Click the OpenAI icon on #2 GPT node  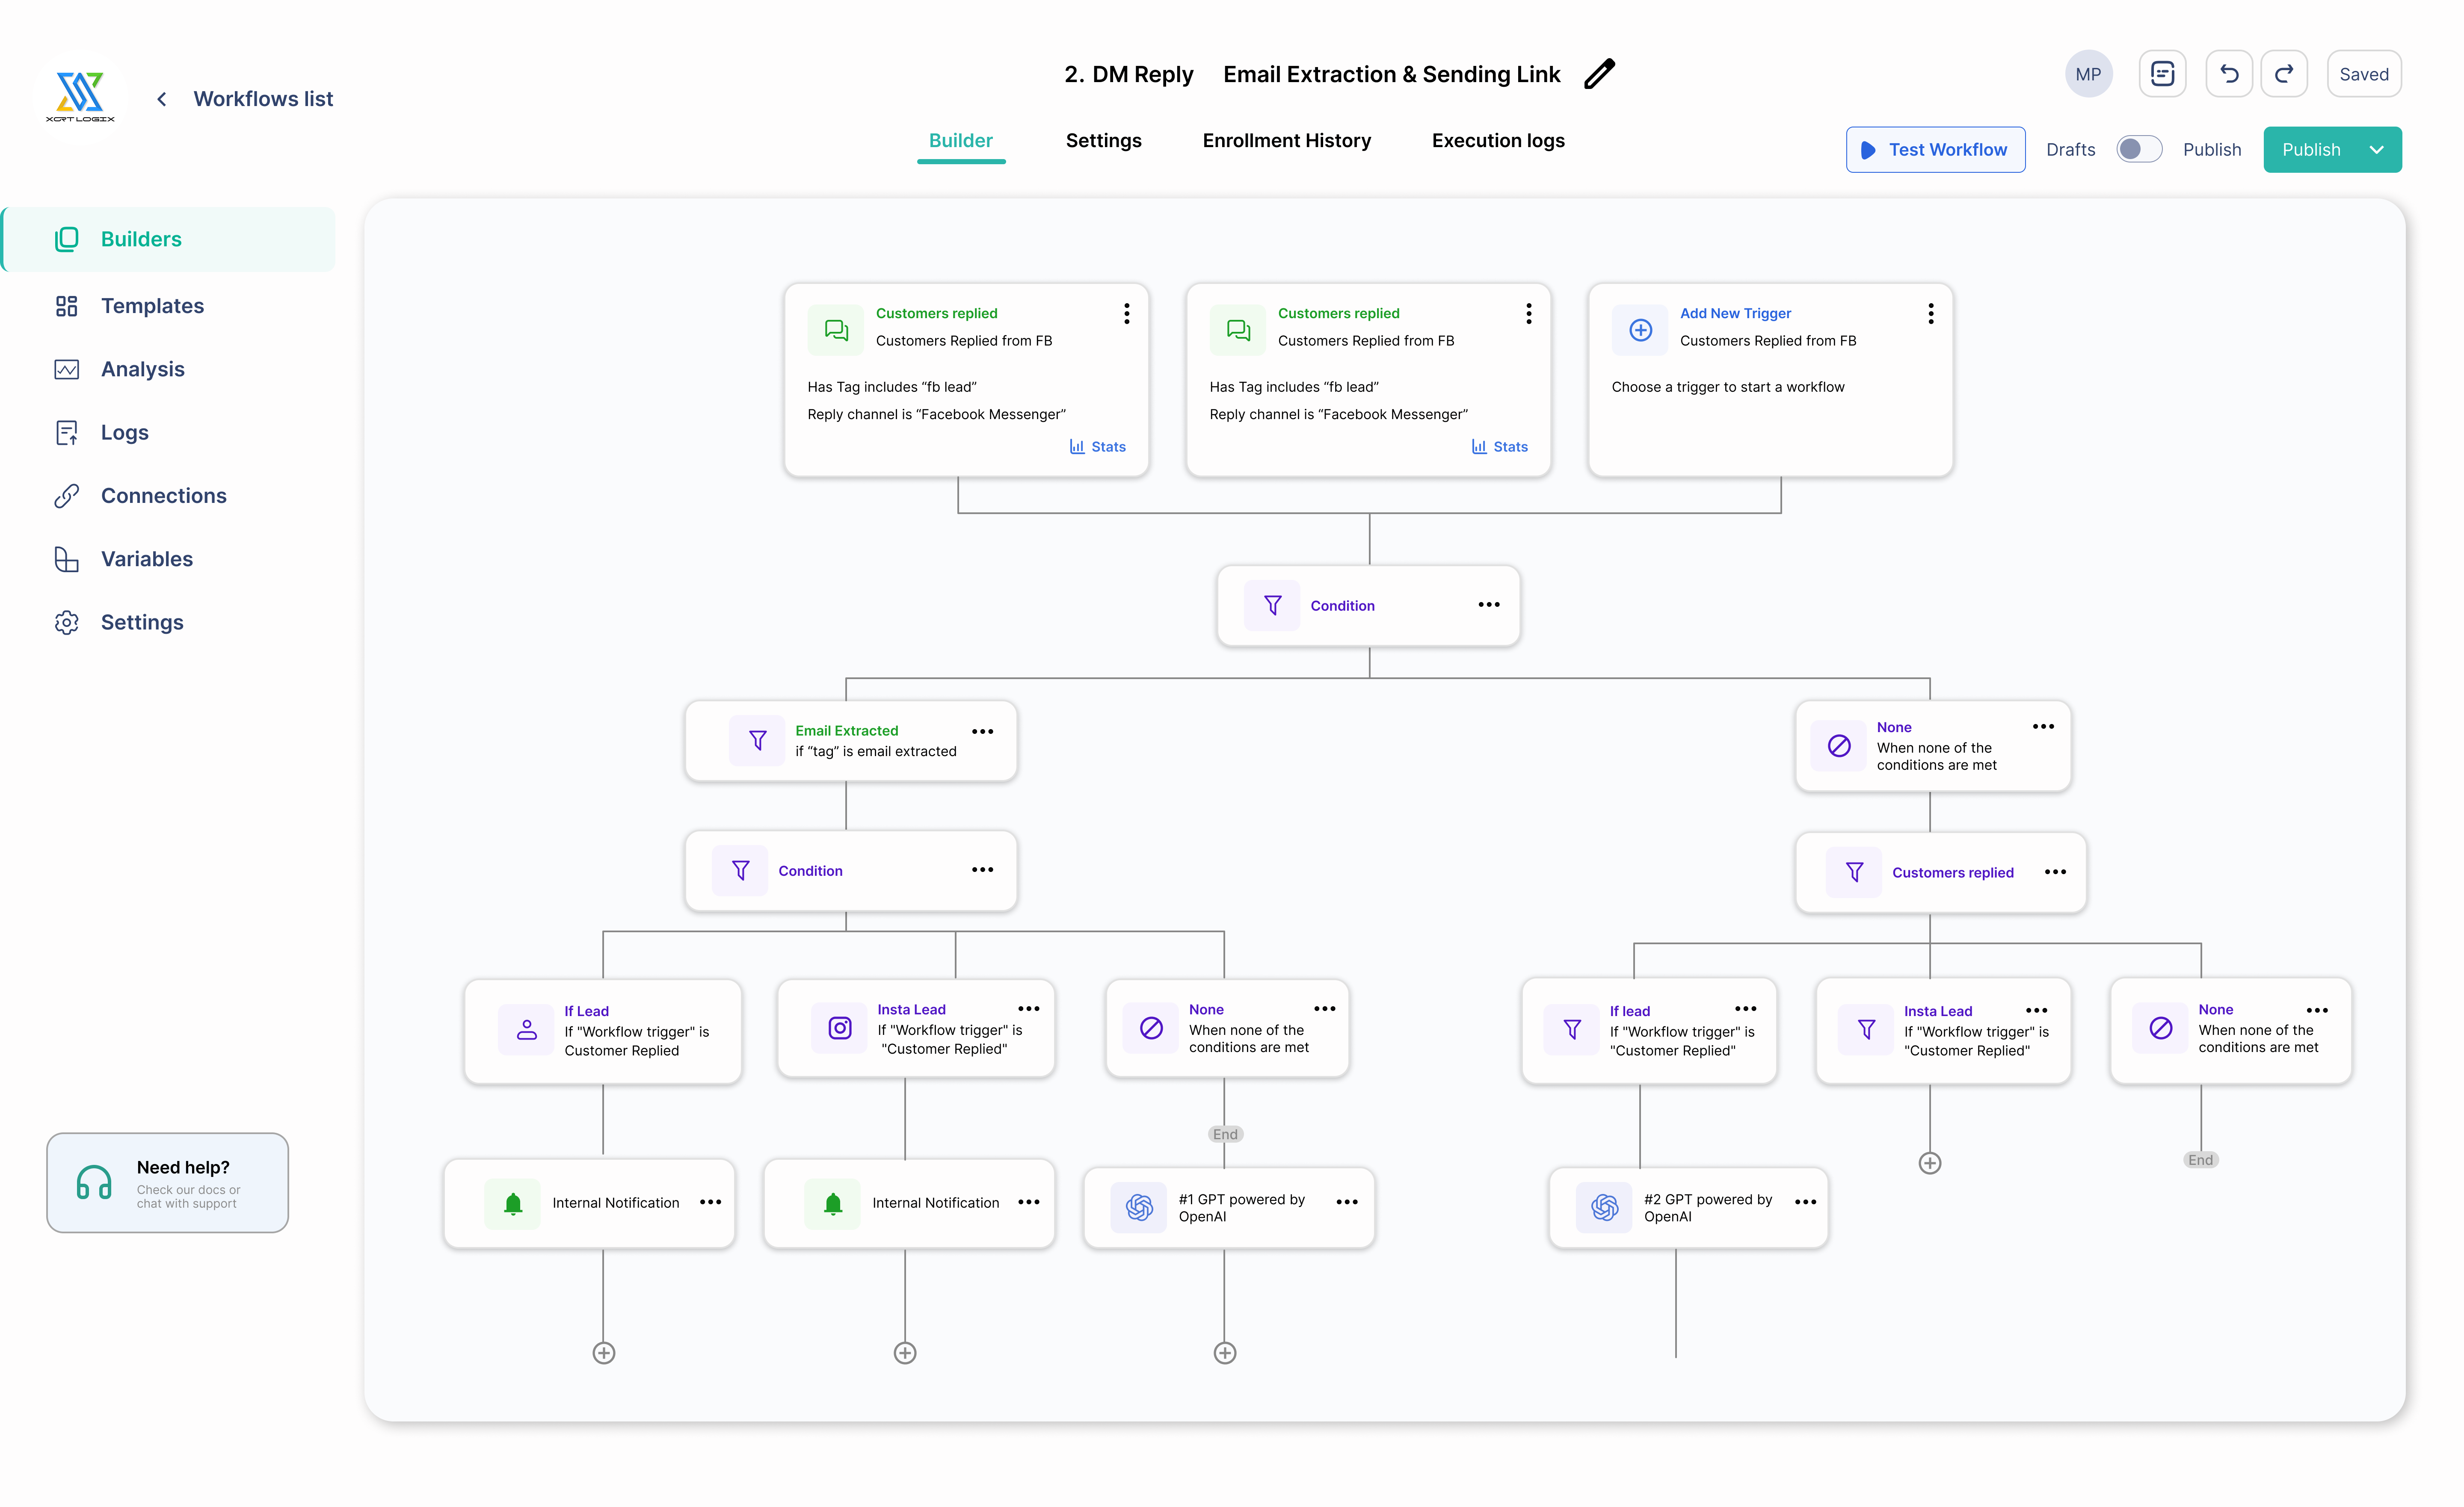click(1604, 1207)
